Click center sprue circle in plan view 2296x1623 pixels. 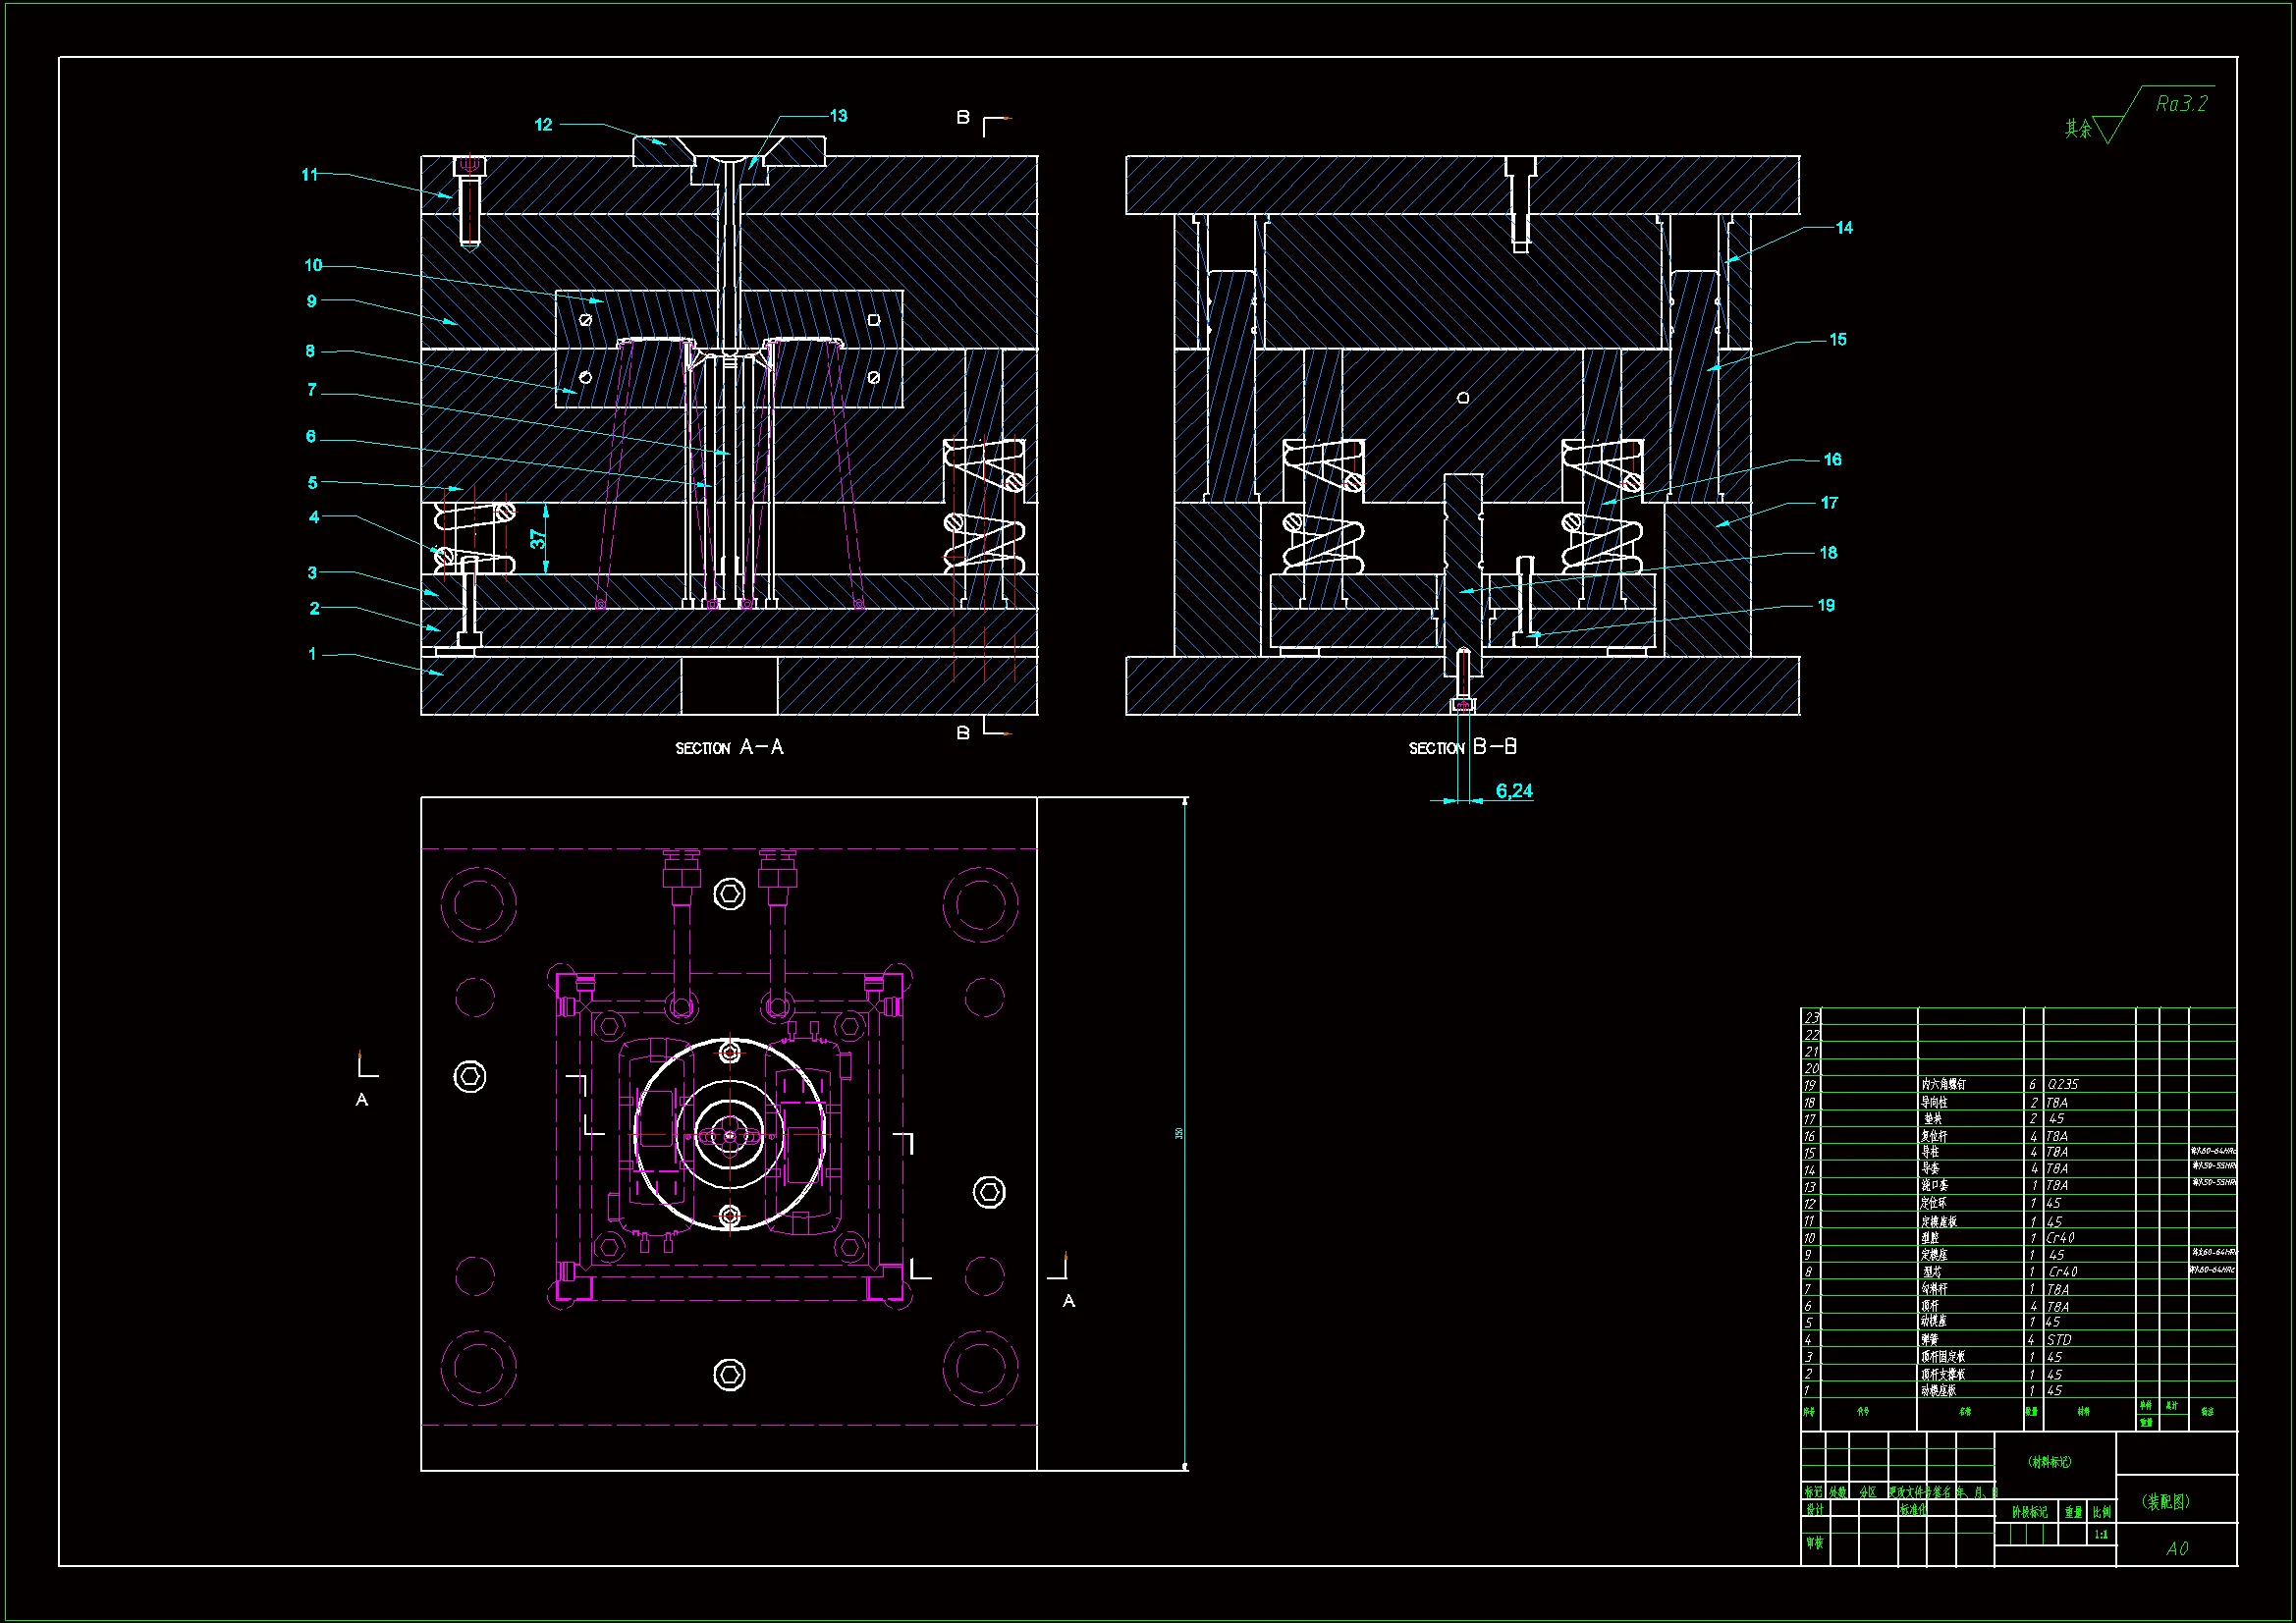coord(730,1134)
